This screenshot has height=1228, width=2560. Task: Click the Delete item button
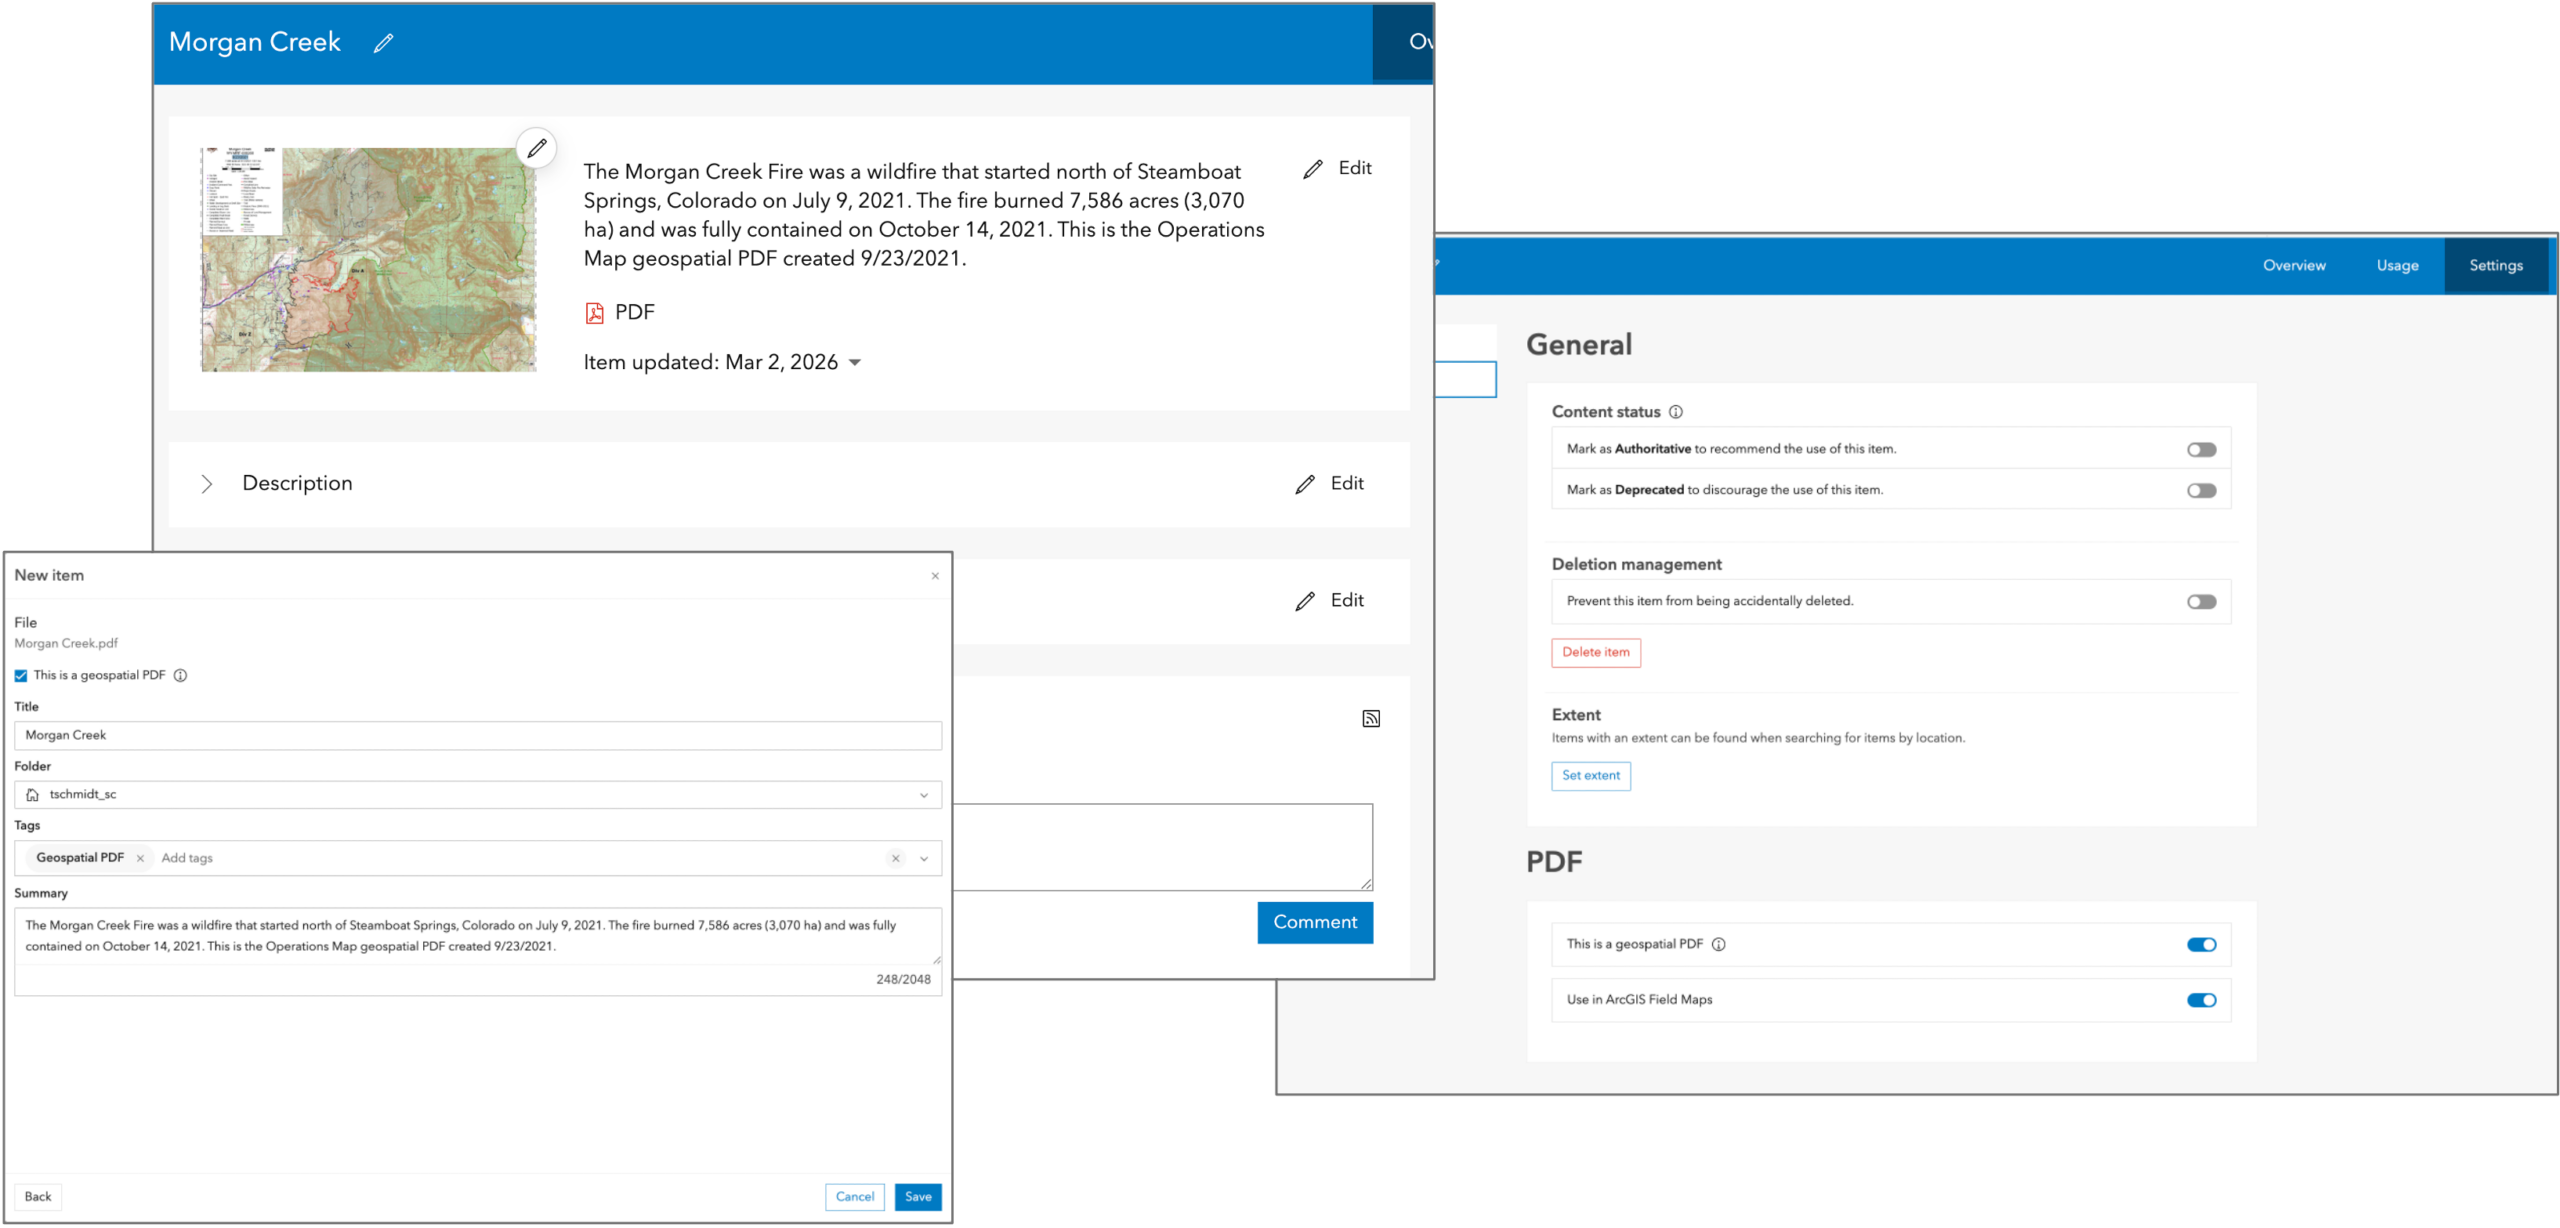1595,652
